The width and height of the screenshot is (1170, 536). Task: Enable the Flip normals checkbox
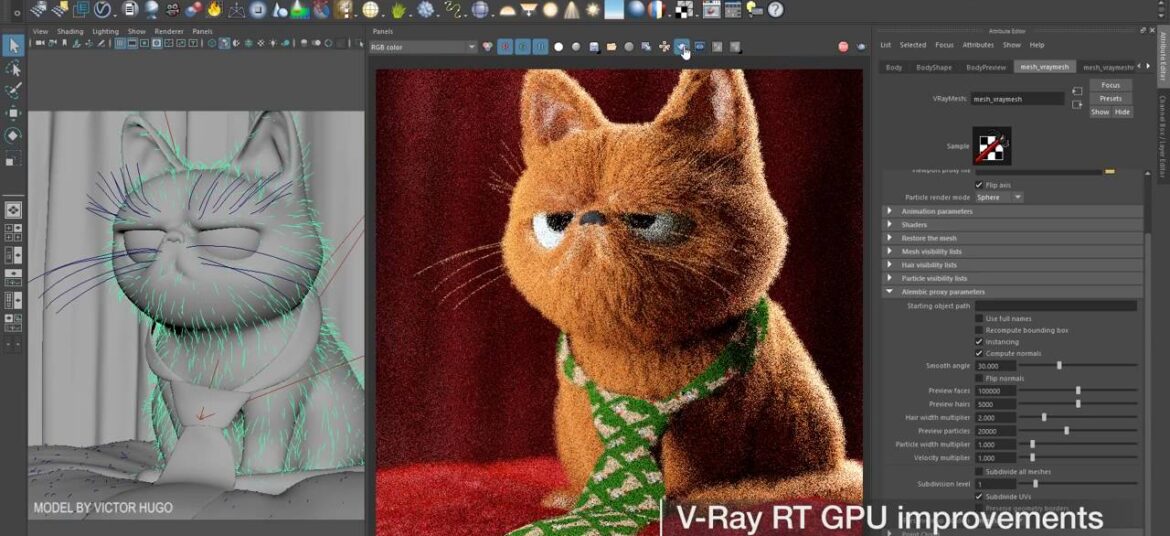tap(979, 378)
